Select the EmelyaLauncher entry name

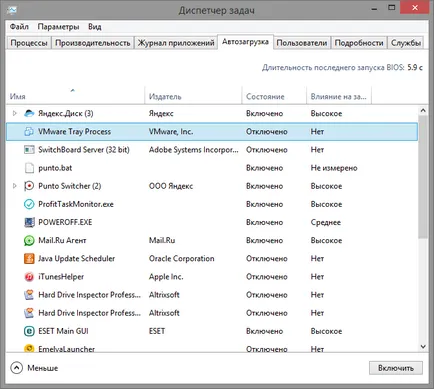pos(66,349)
